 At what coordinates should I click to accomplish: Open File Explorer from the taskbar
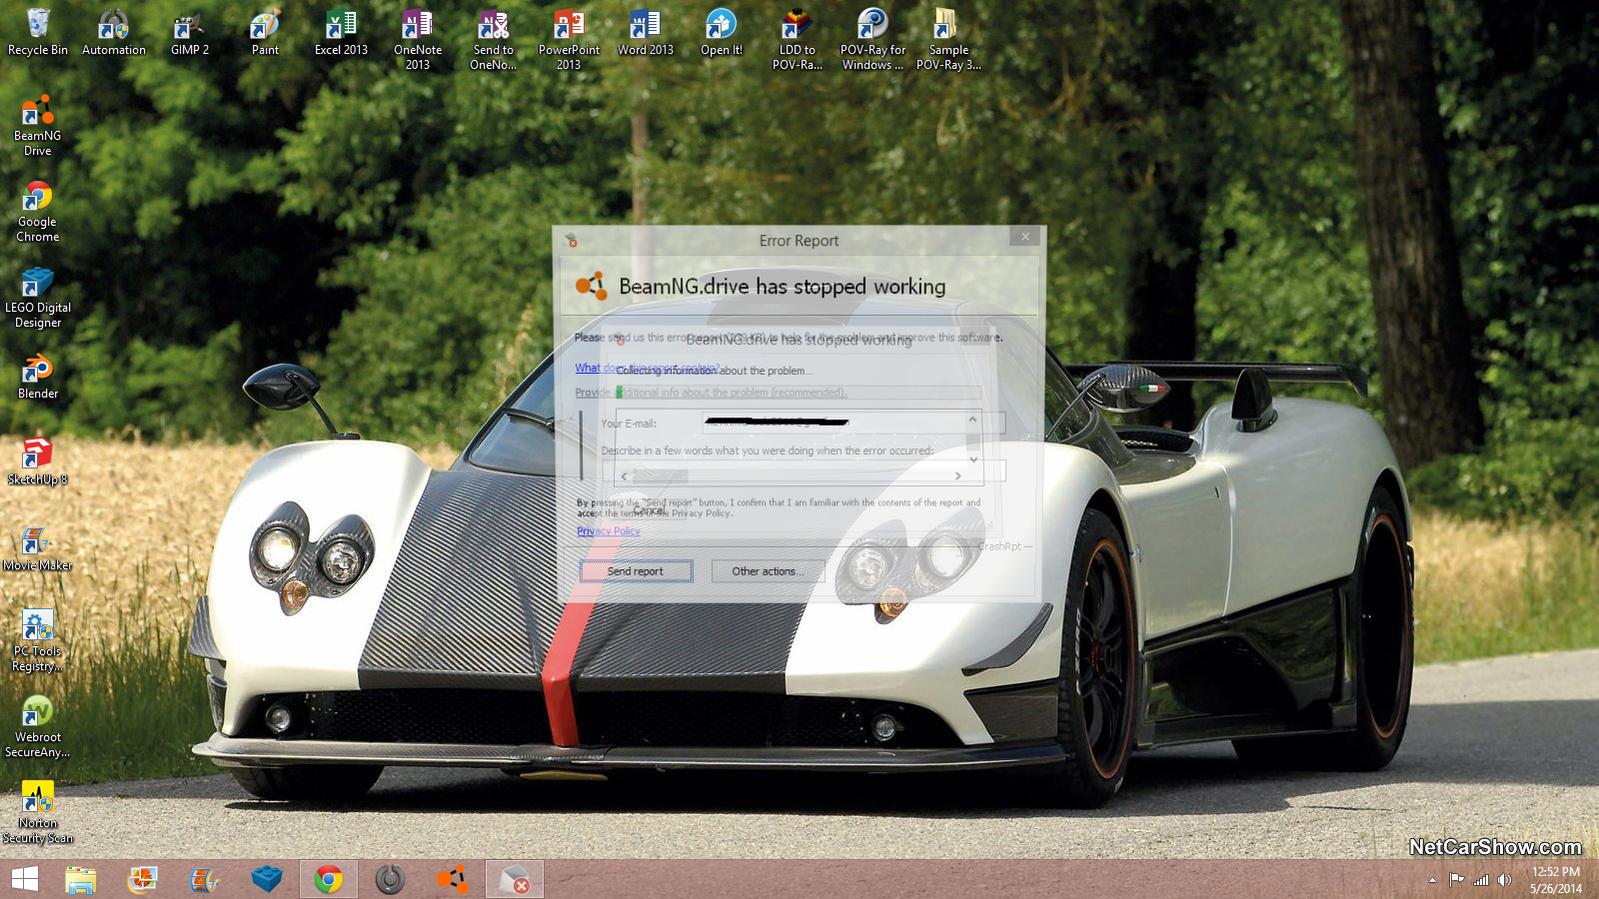(81, 879)
